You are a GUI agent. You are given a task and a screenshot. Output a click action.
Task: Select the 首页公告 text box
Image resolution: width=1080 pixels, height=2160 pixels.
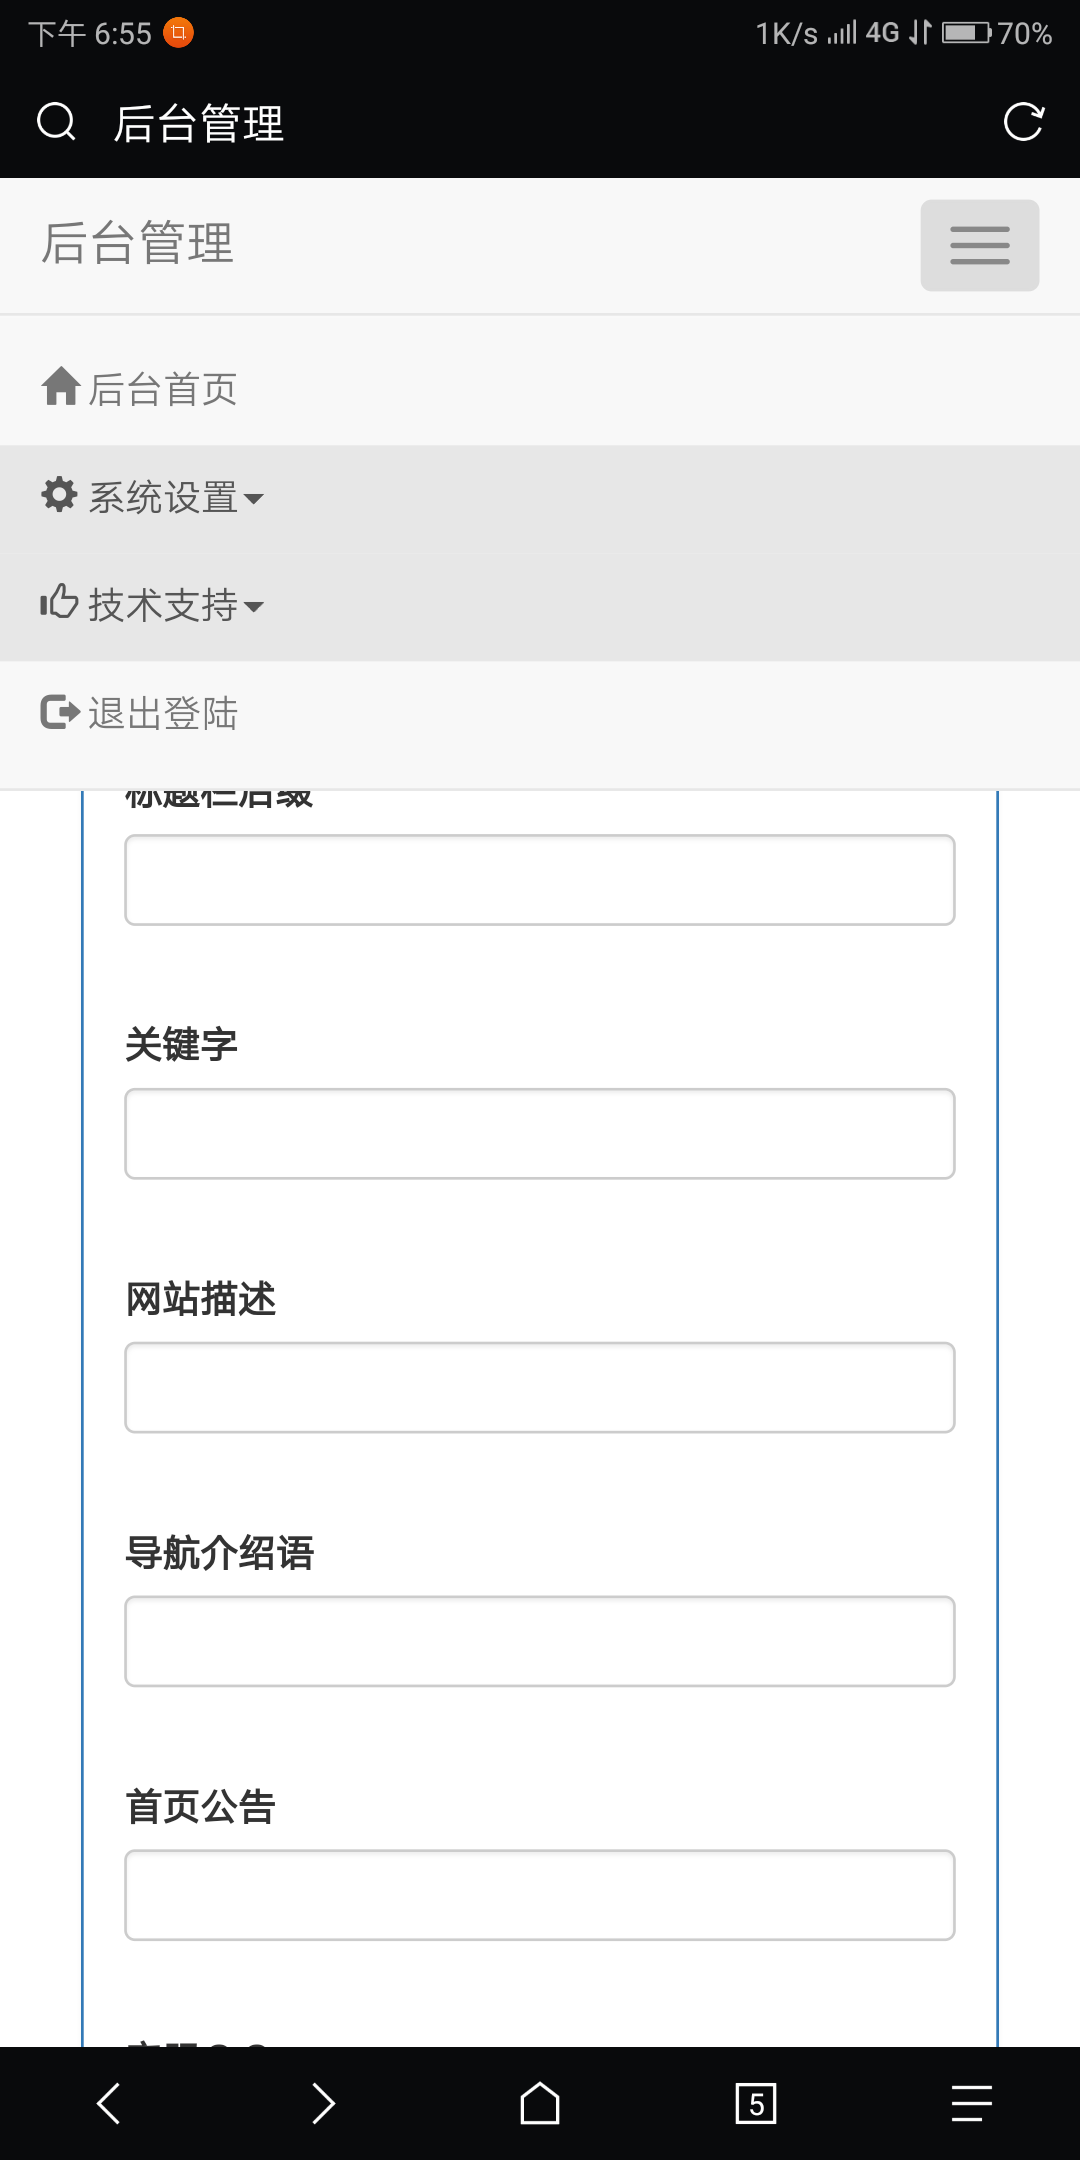(540, 1895)
